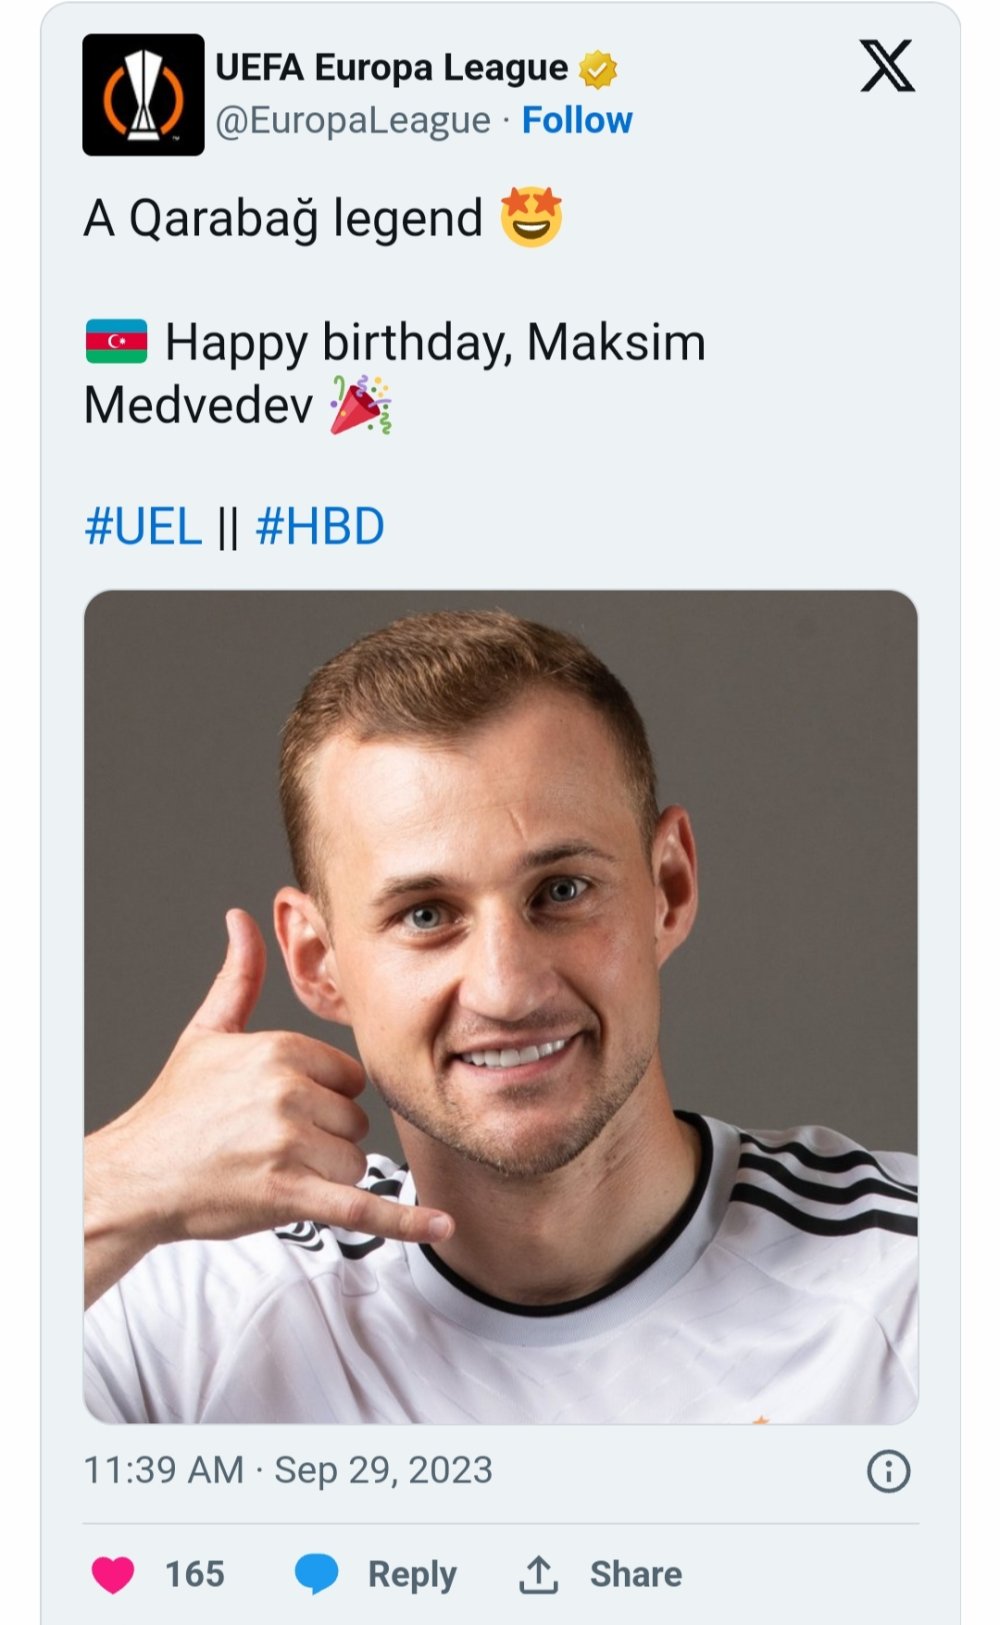Open the X logo link
Viewport: 1000px width, 1625px height.
(887, 67)
